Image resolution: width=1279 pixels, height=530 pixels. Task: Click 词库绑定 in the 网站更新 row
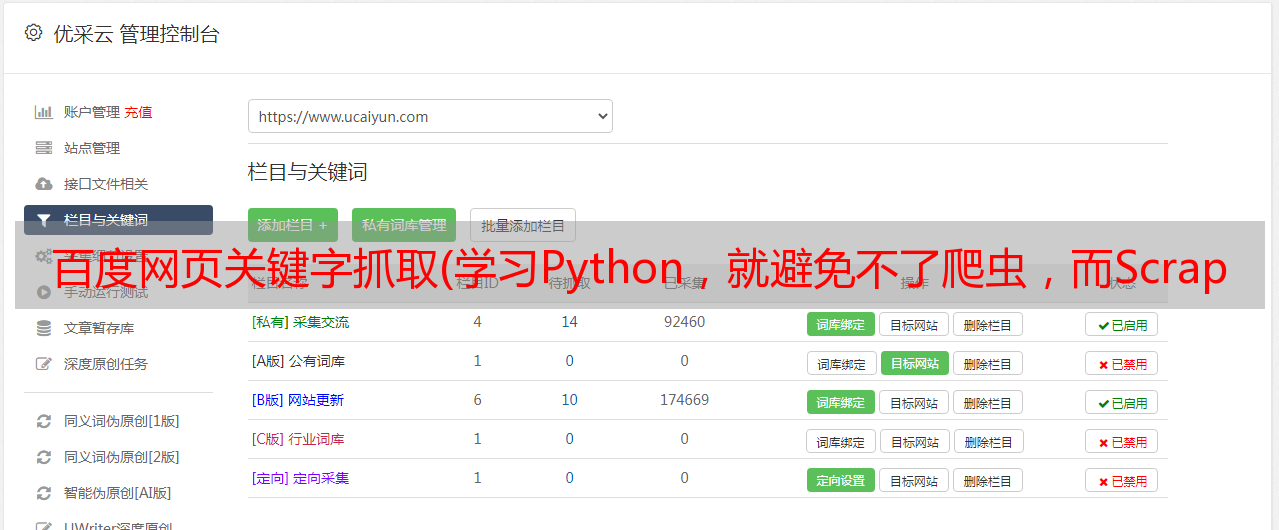tap(841, 402)
